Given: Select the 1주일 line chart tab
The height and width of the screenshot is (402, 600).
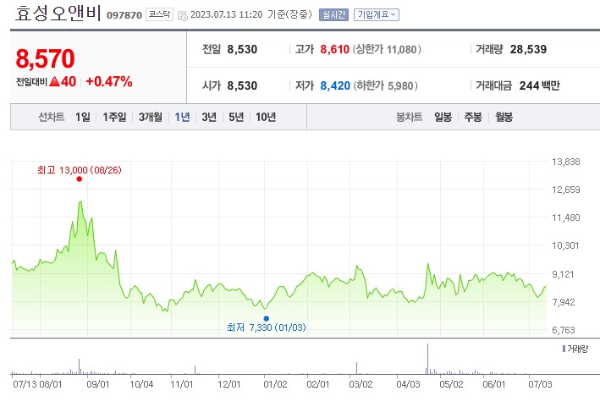Looking at the screenshot, I should [x=114, y=117].
